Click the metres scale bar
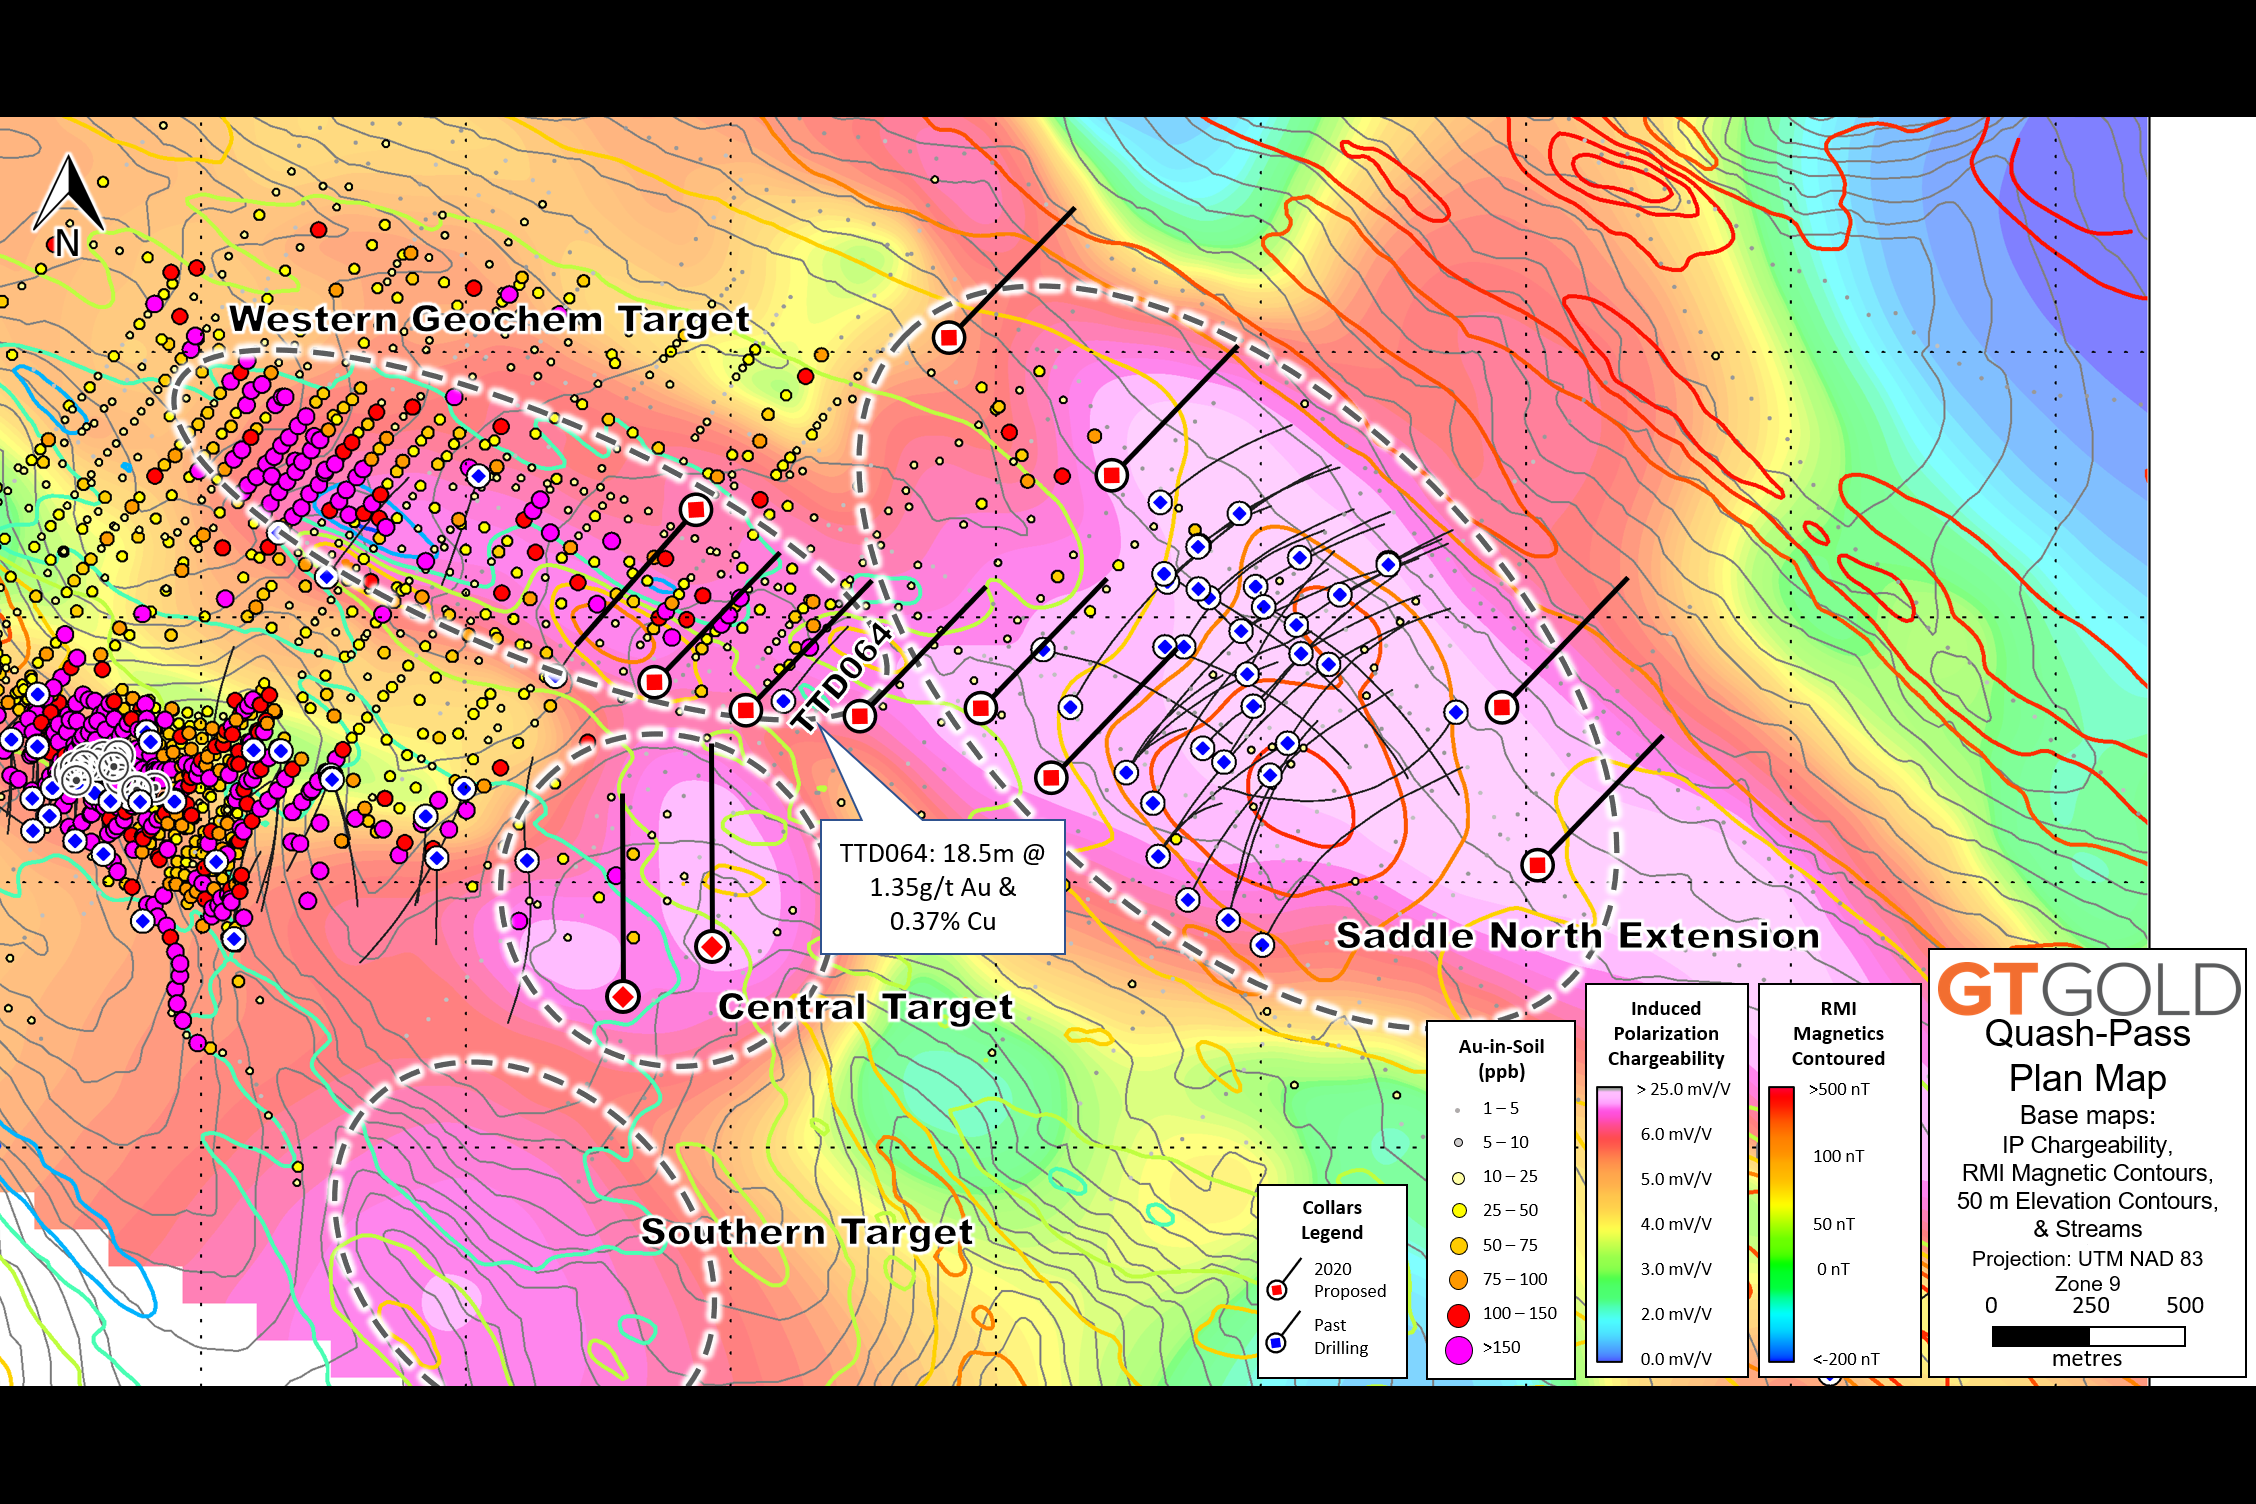The image size is (2256, 1504). [2088, 1336]
